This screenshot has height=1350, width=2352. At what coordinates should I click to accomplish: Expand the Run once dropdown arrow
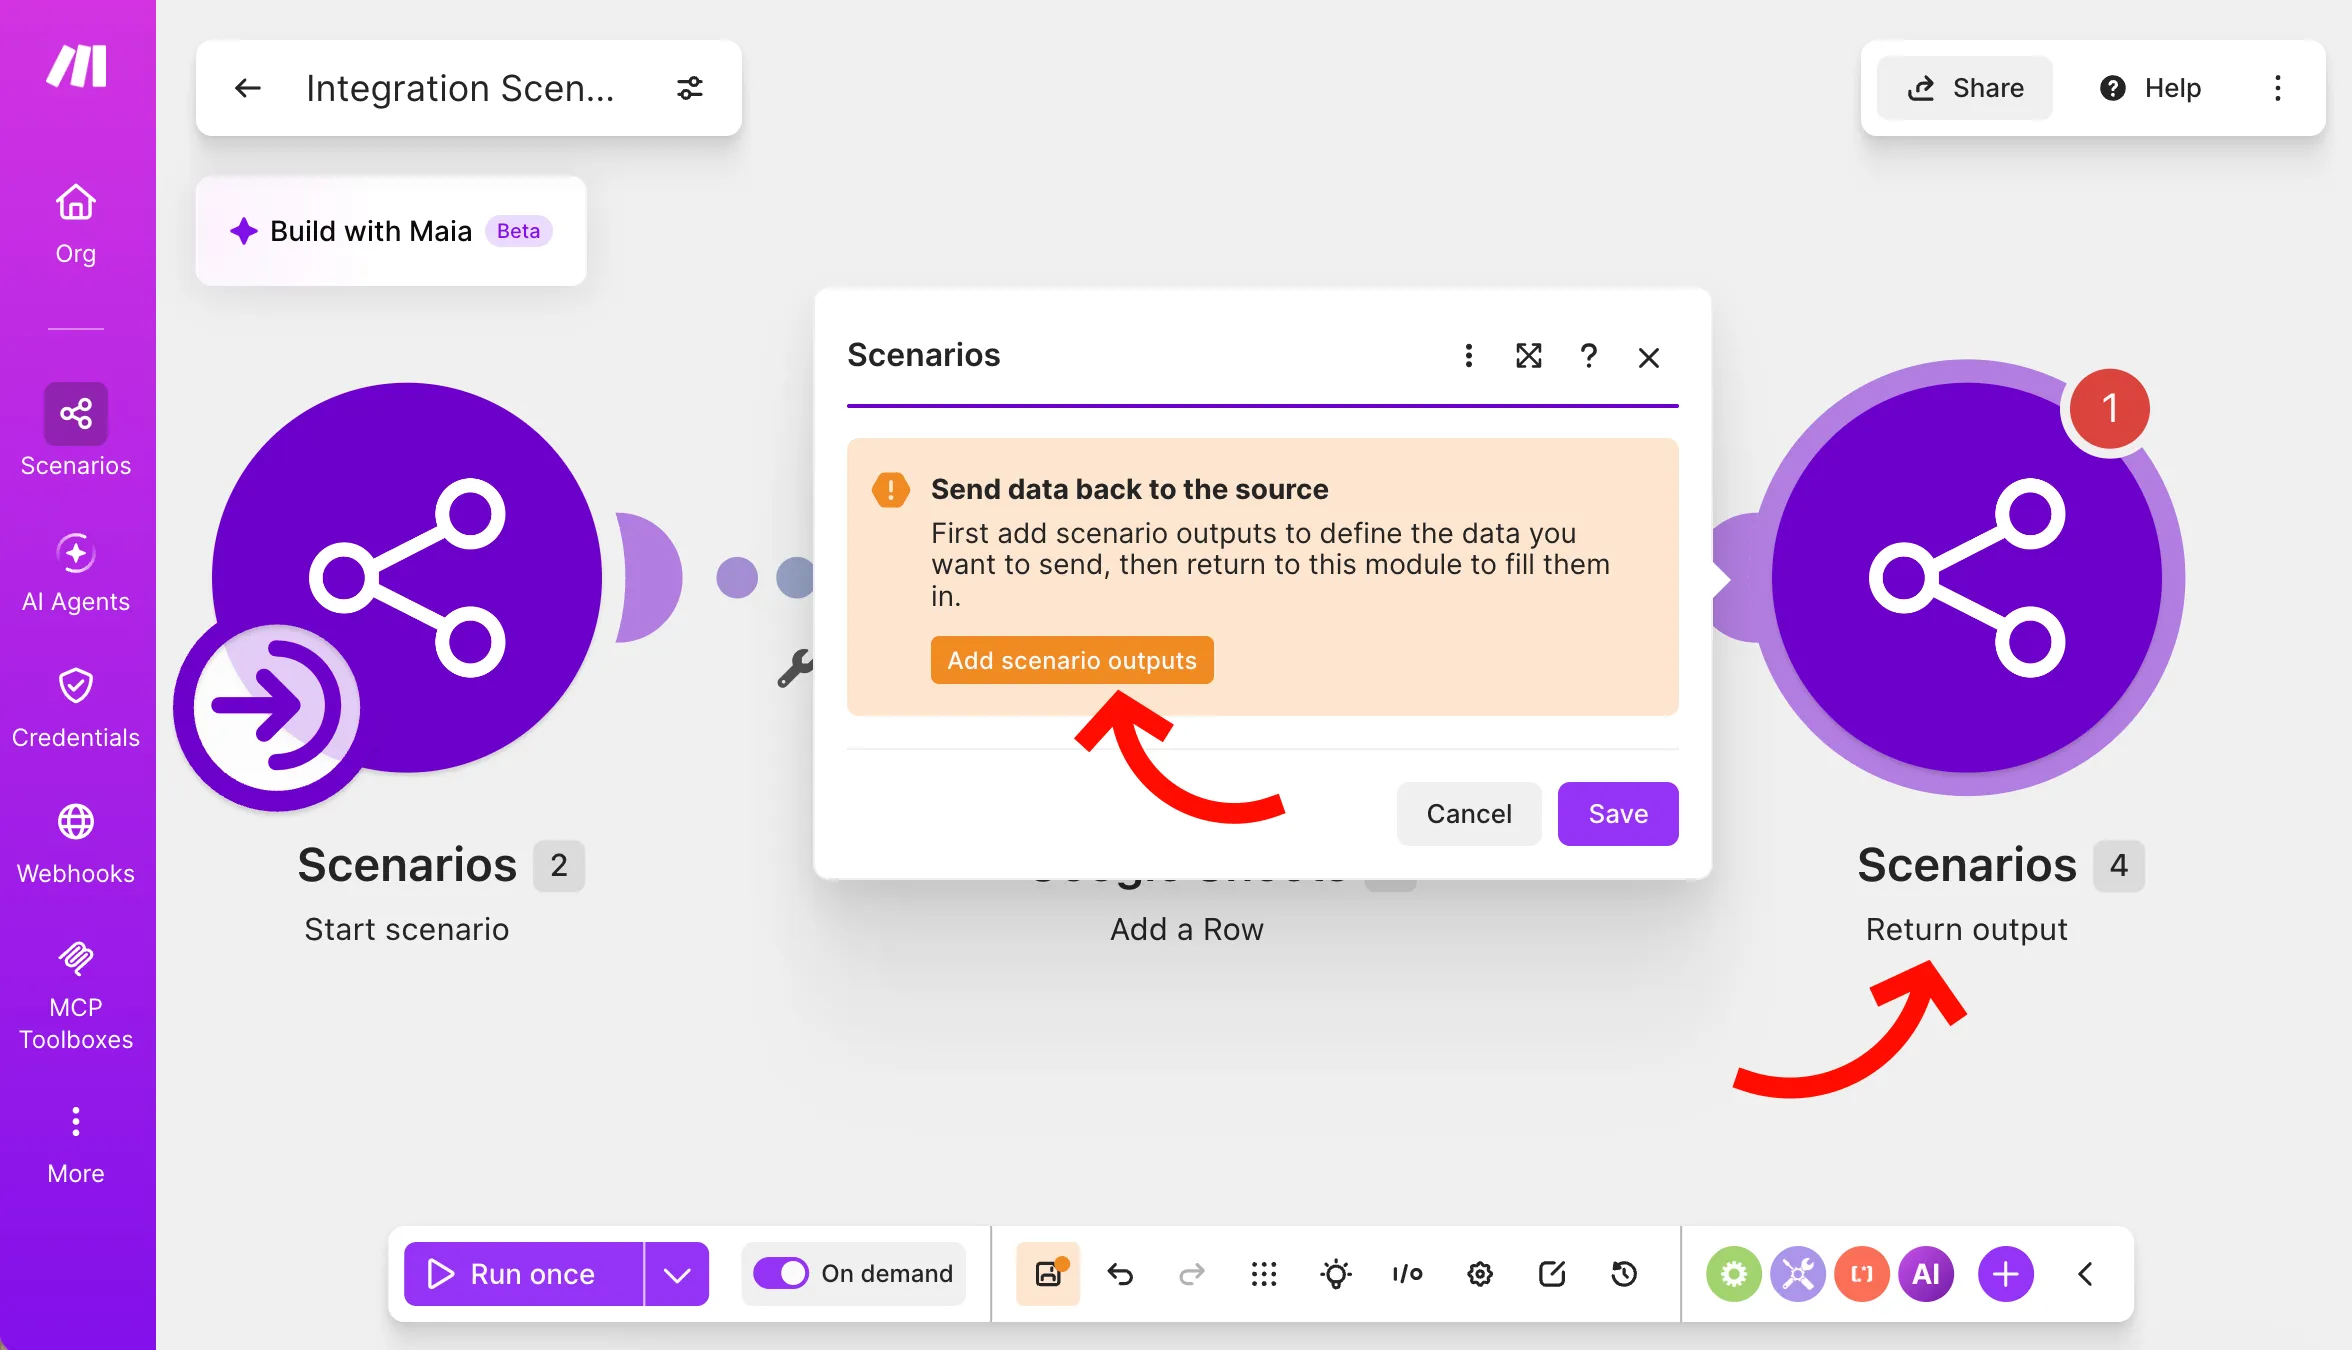coord(677,1274)
